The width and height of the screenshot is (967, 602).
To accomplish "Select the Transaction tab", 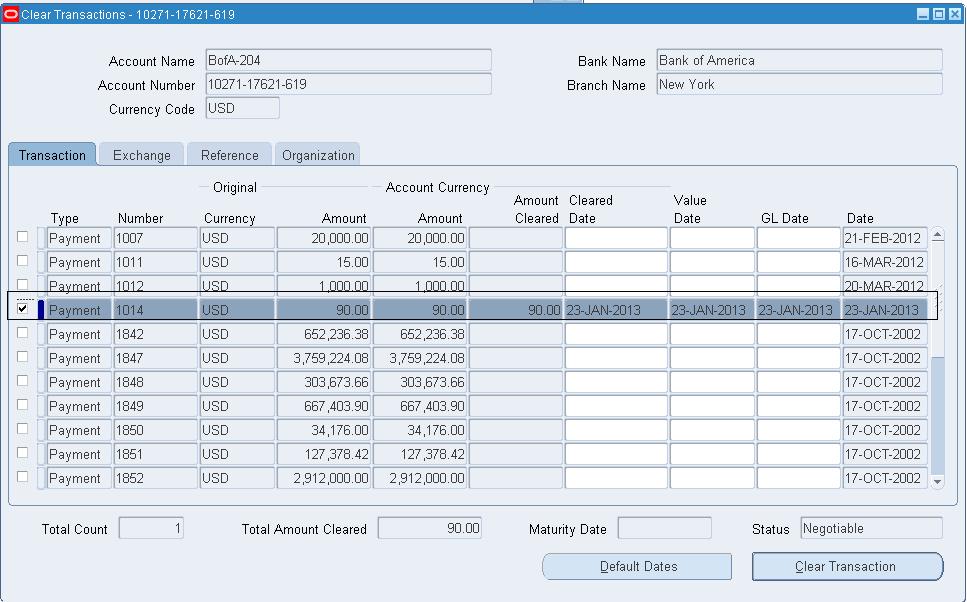I will [51, 154].
